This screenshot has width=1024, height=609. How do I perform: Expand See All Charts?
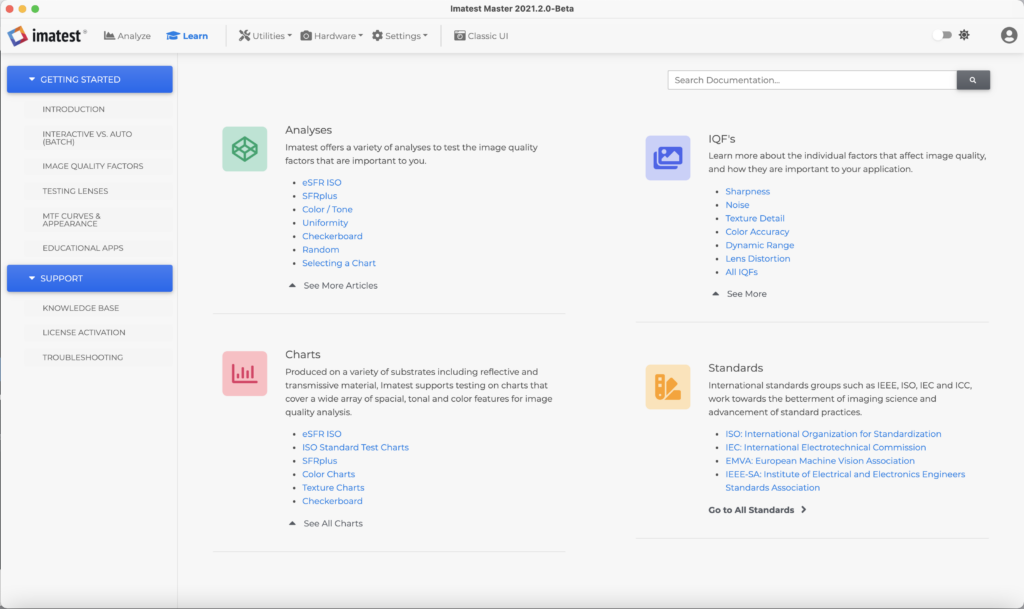pyautogui.click(x=326, y=523)
